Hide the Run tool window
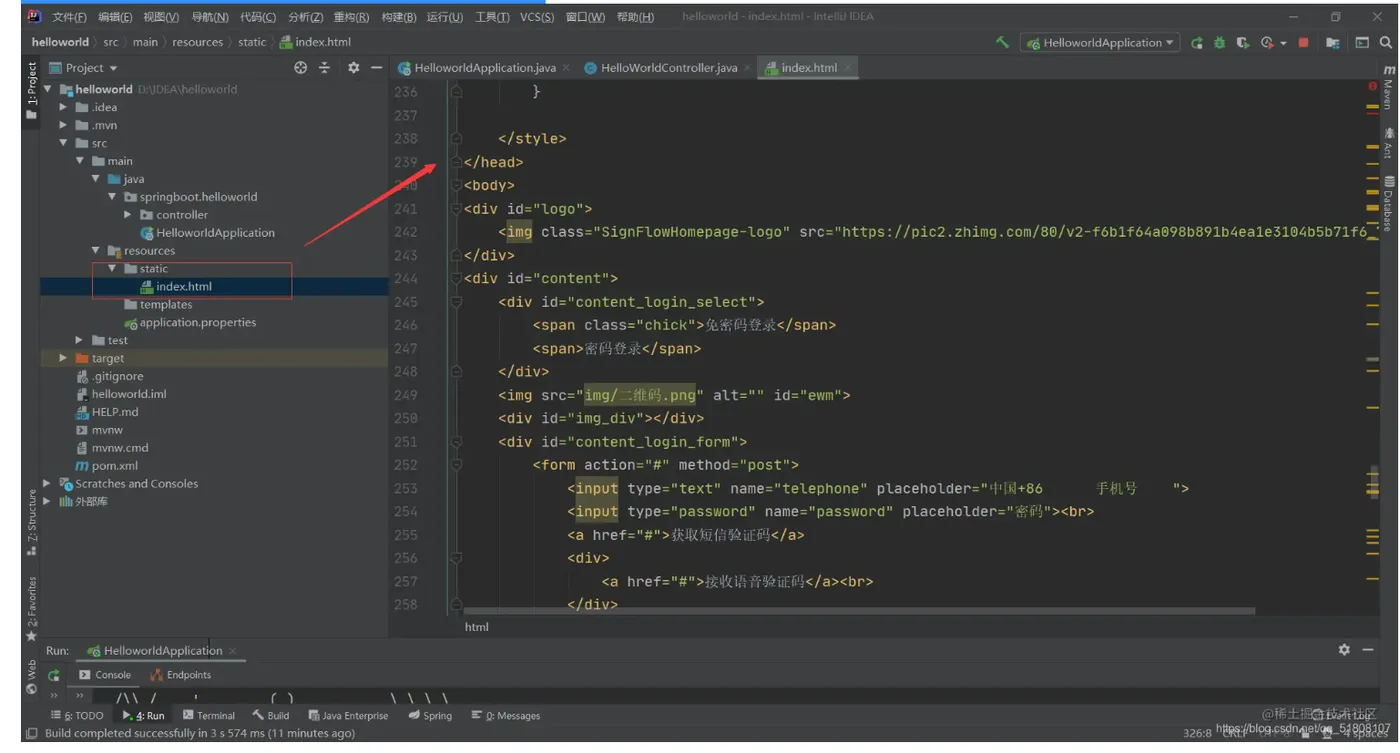The height and width of the screenshot is (753, 1400). pyautogui.click(x=1368, y=650)
